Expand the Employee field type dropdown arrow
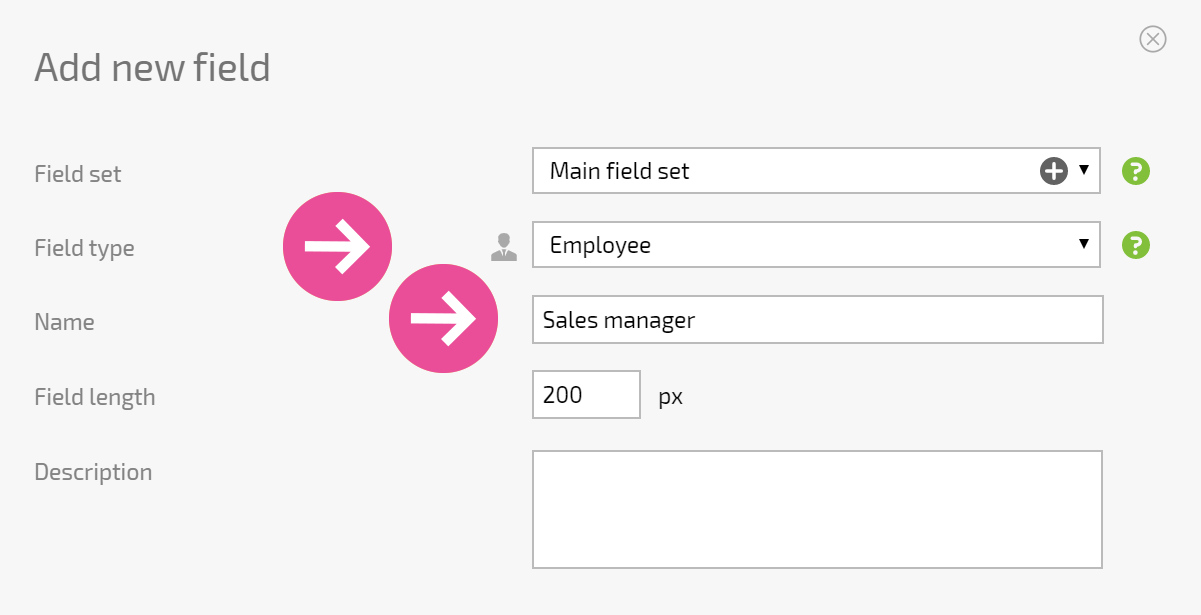 point(1084,245)
